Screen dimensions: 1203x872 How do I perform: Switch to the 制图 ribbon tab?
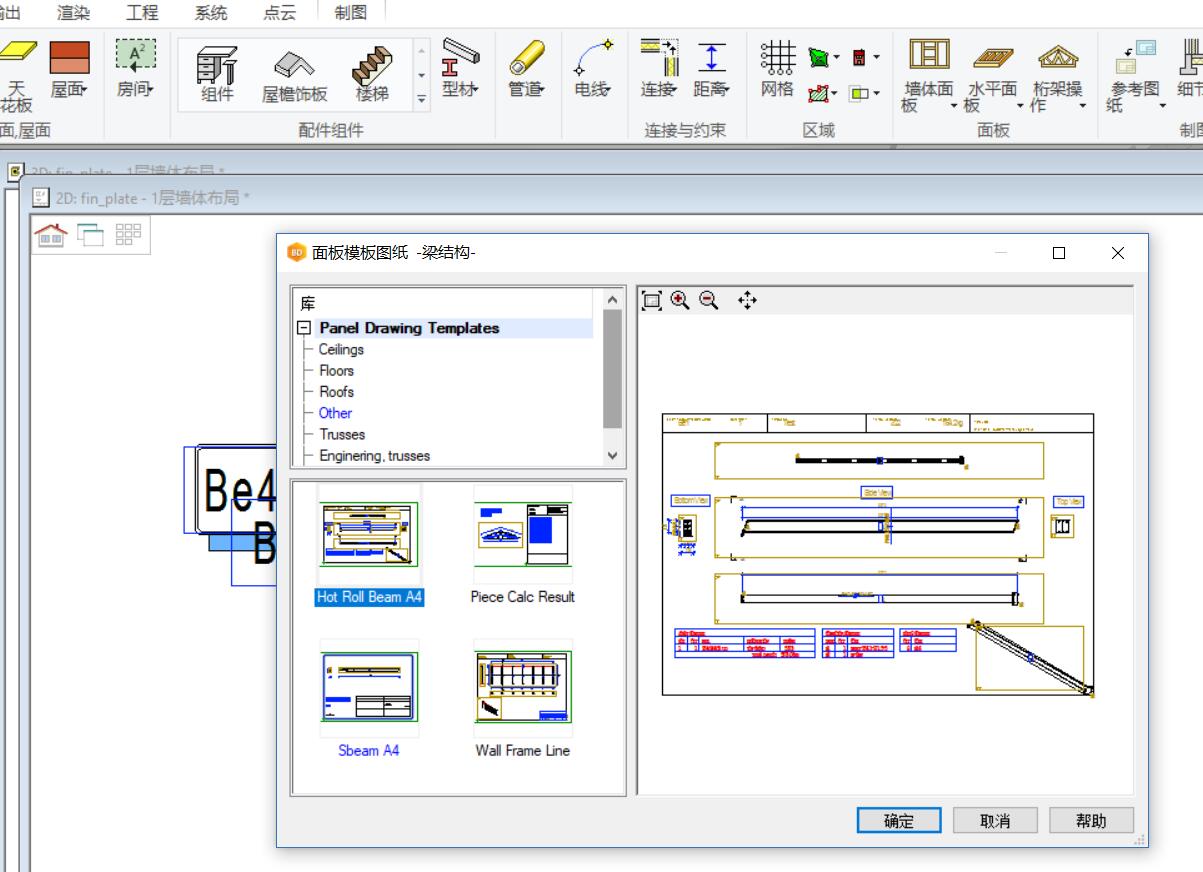[x=351, y=12]
